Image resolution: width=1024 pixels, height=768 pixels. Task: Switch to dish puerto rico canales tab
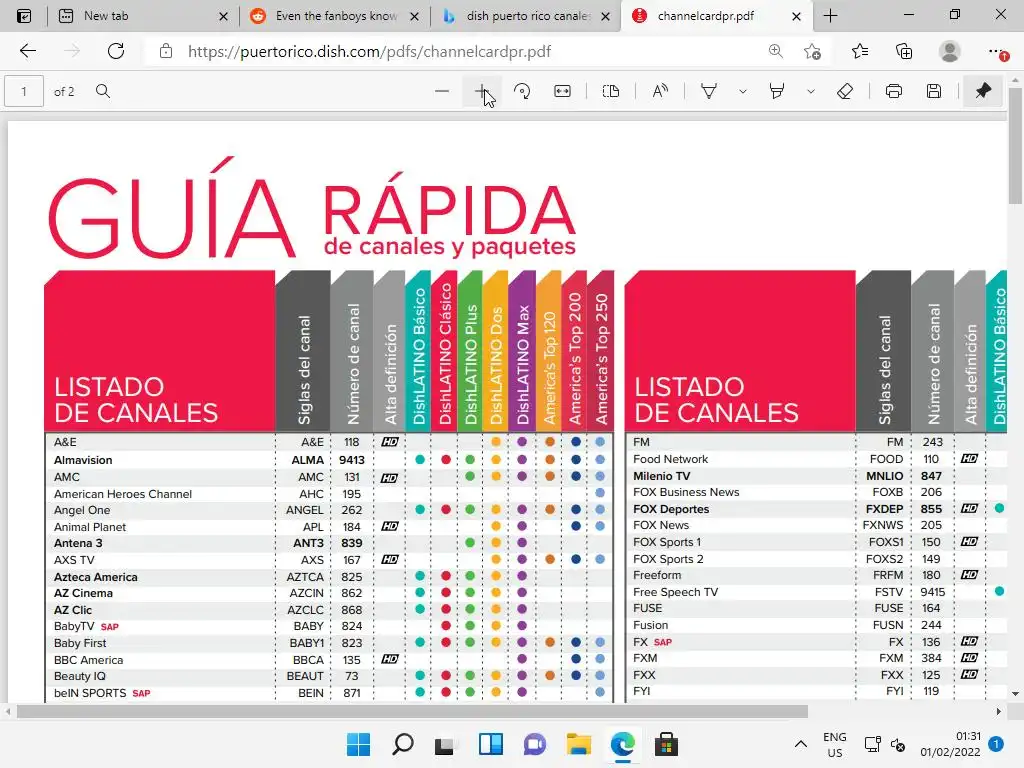tap(528, 16)
